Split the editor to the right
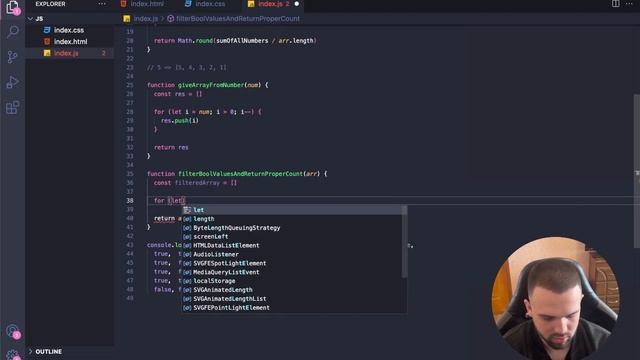 click(x=616, y=4)
